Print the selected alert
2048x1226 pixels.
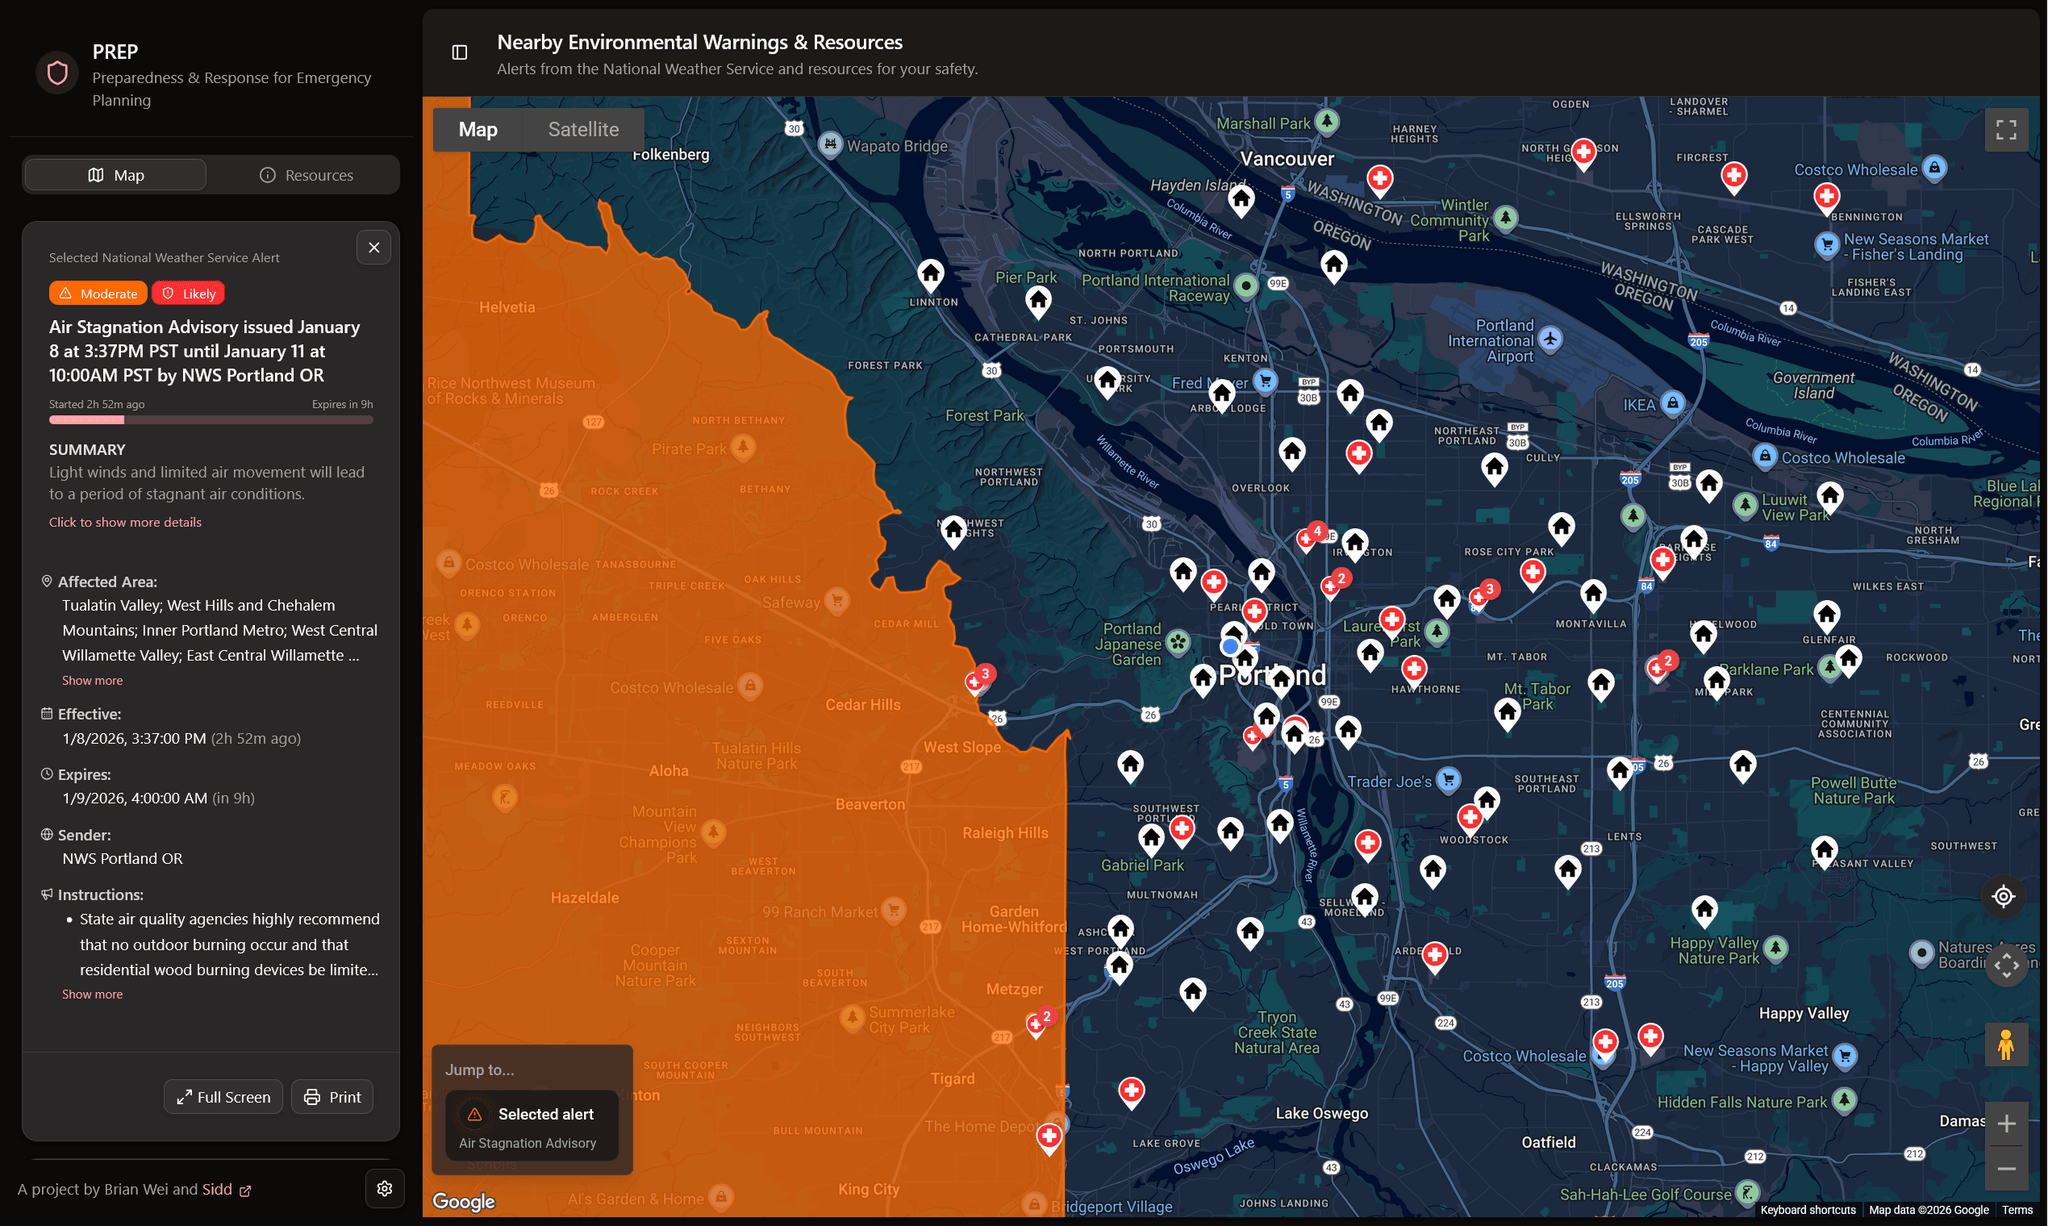tap(332, 1097)
